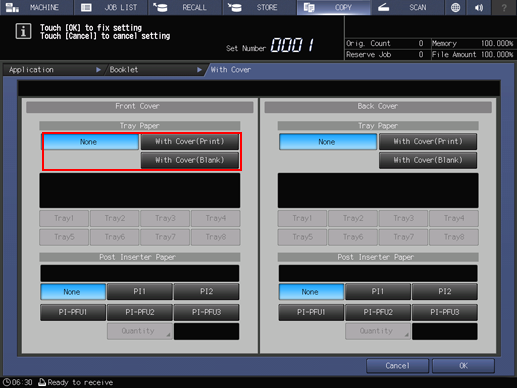Choose Tray2 under Back Cover
The height and width of the screenshot is (388, 517).
click(x=353, y=218)
